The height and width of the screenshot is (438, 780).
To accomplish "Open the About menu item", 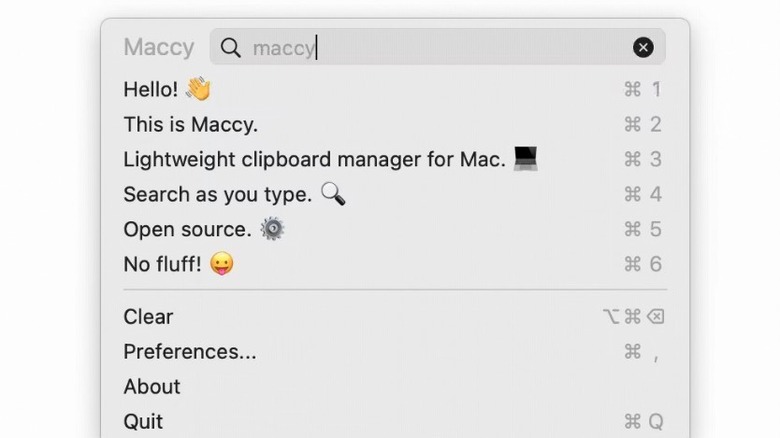I will [152, 386].
